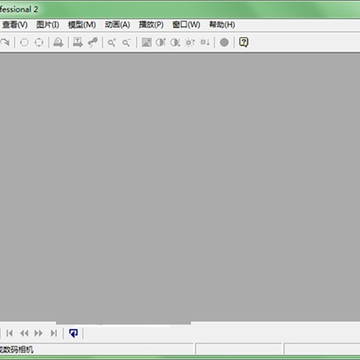
Task: Click the zoom out magnifier icon
Action: pos(126,42)
